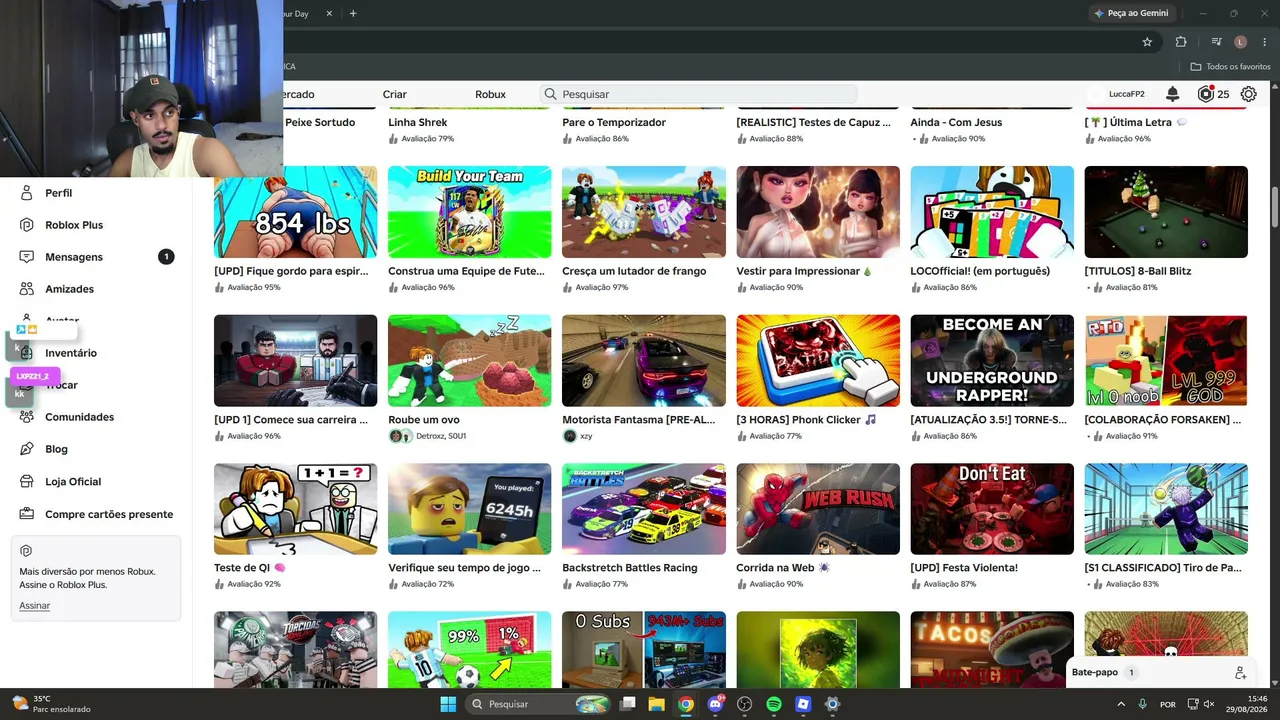Open Compre cartões presente link

(109, 514)
